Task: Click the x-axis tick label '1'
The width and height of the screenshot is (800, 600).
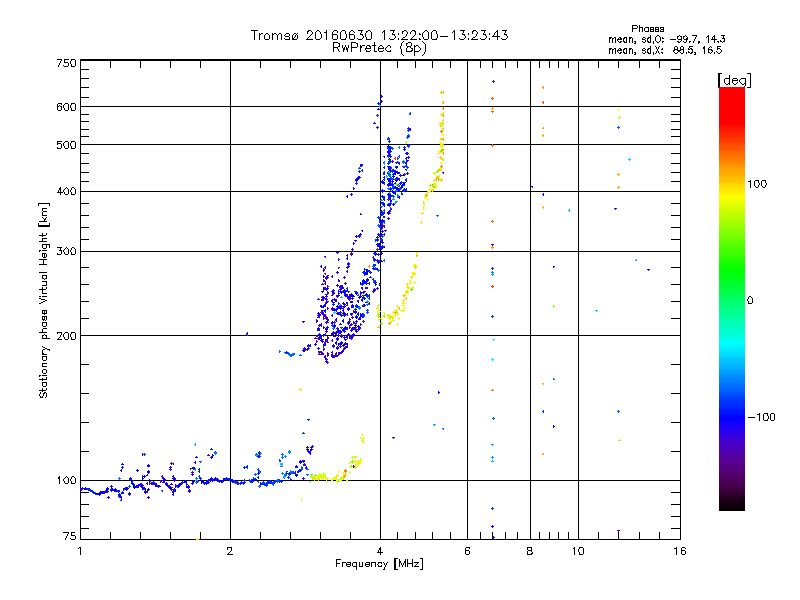Action: pos(80,551)
